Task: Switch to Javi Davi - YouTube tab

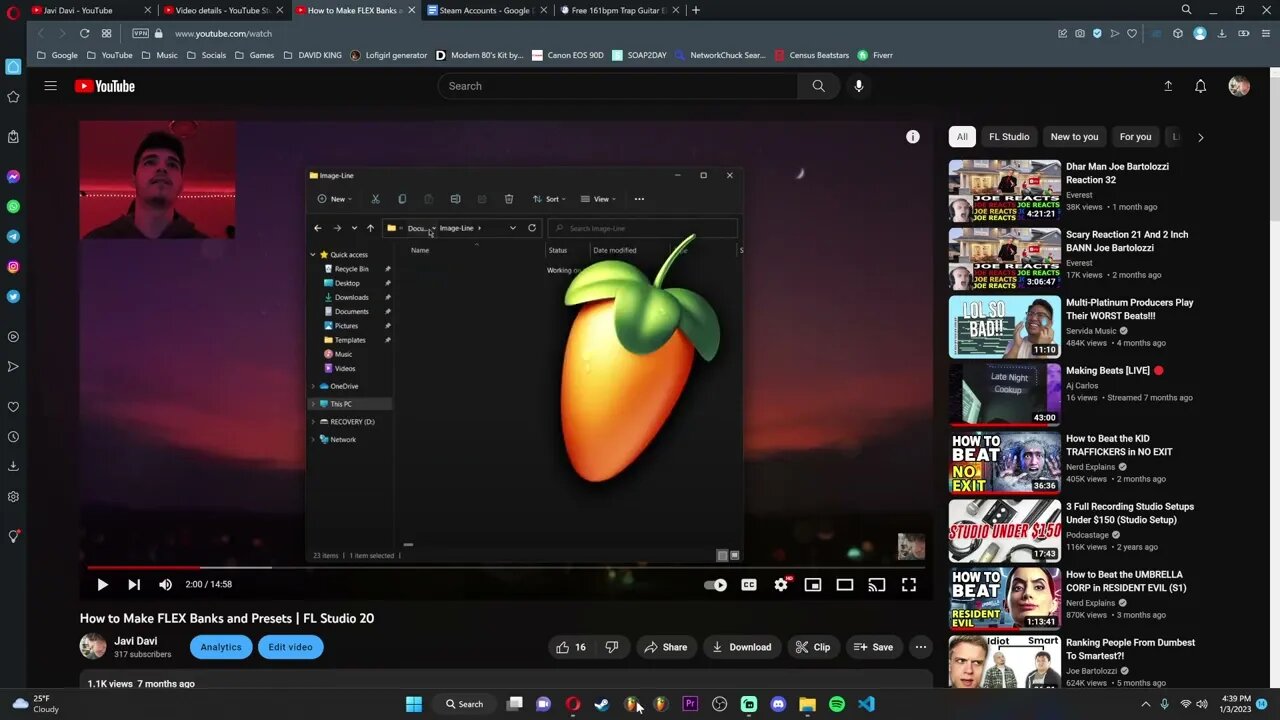Action: click(x=92, y=10)
